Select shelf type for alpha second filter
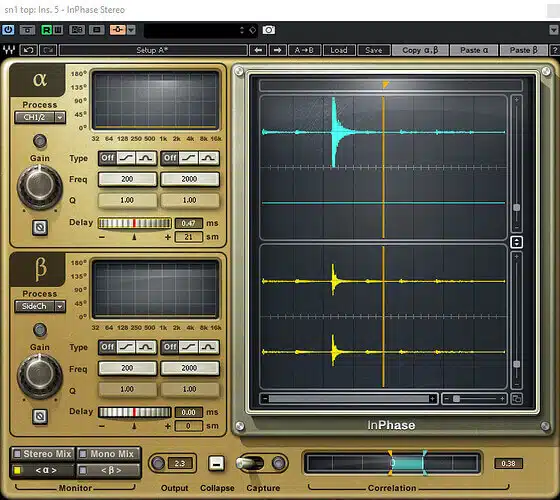This screenshot has width=560, height=500. 189,158
